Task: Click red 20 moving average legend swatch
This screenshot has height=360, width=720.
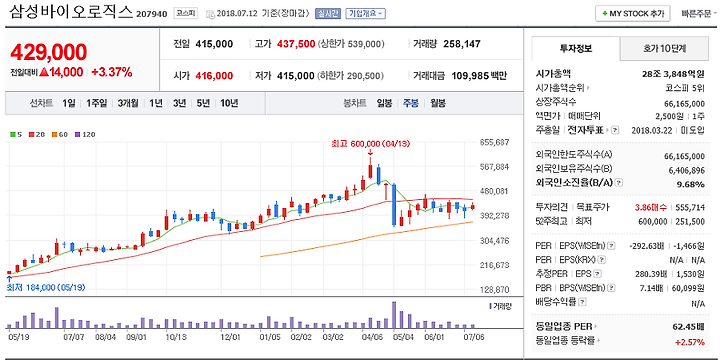Action: tap(31, 135)
